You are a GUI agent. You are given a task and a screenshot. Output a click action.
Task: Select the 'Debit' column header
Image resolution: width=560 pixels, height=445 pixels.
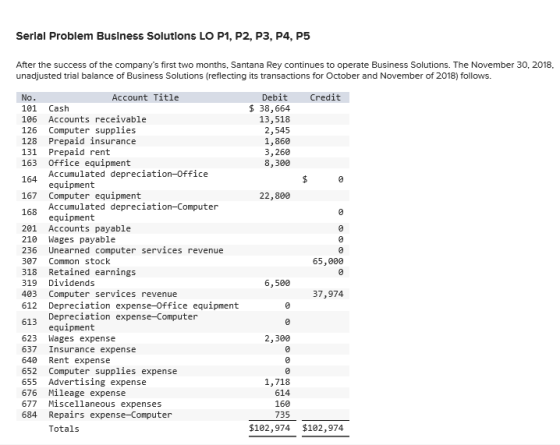pos(275,98)
